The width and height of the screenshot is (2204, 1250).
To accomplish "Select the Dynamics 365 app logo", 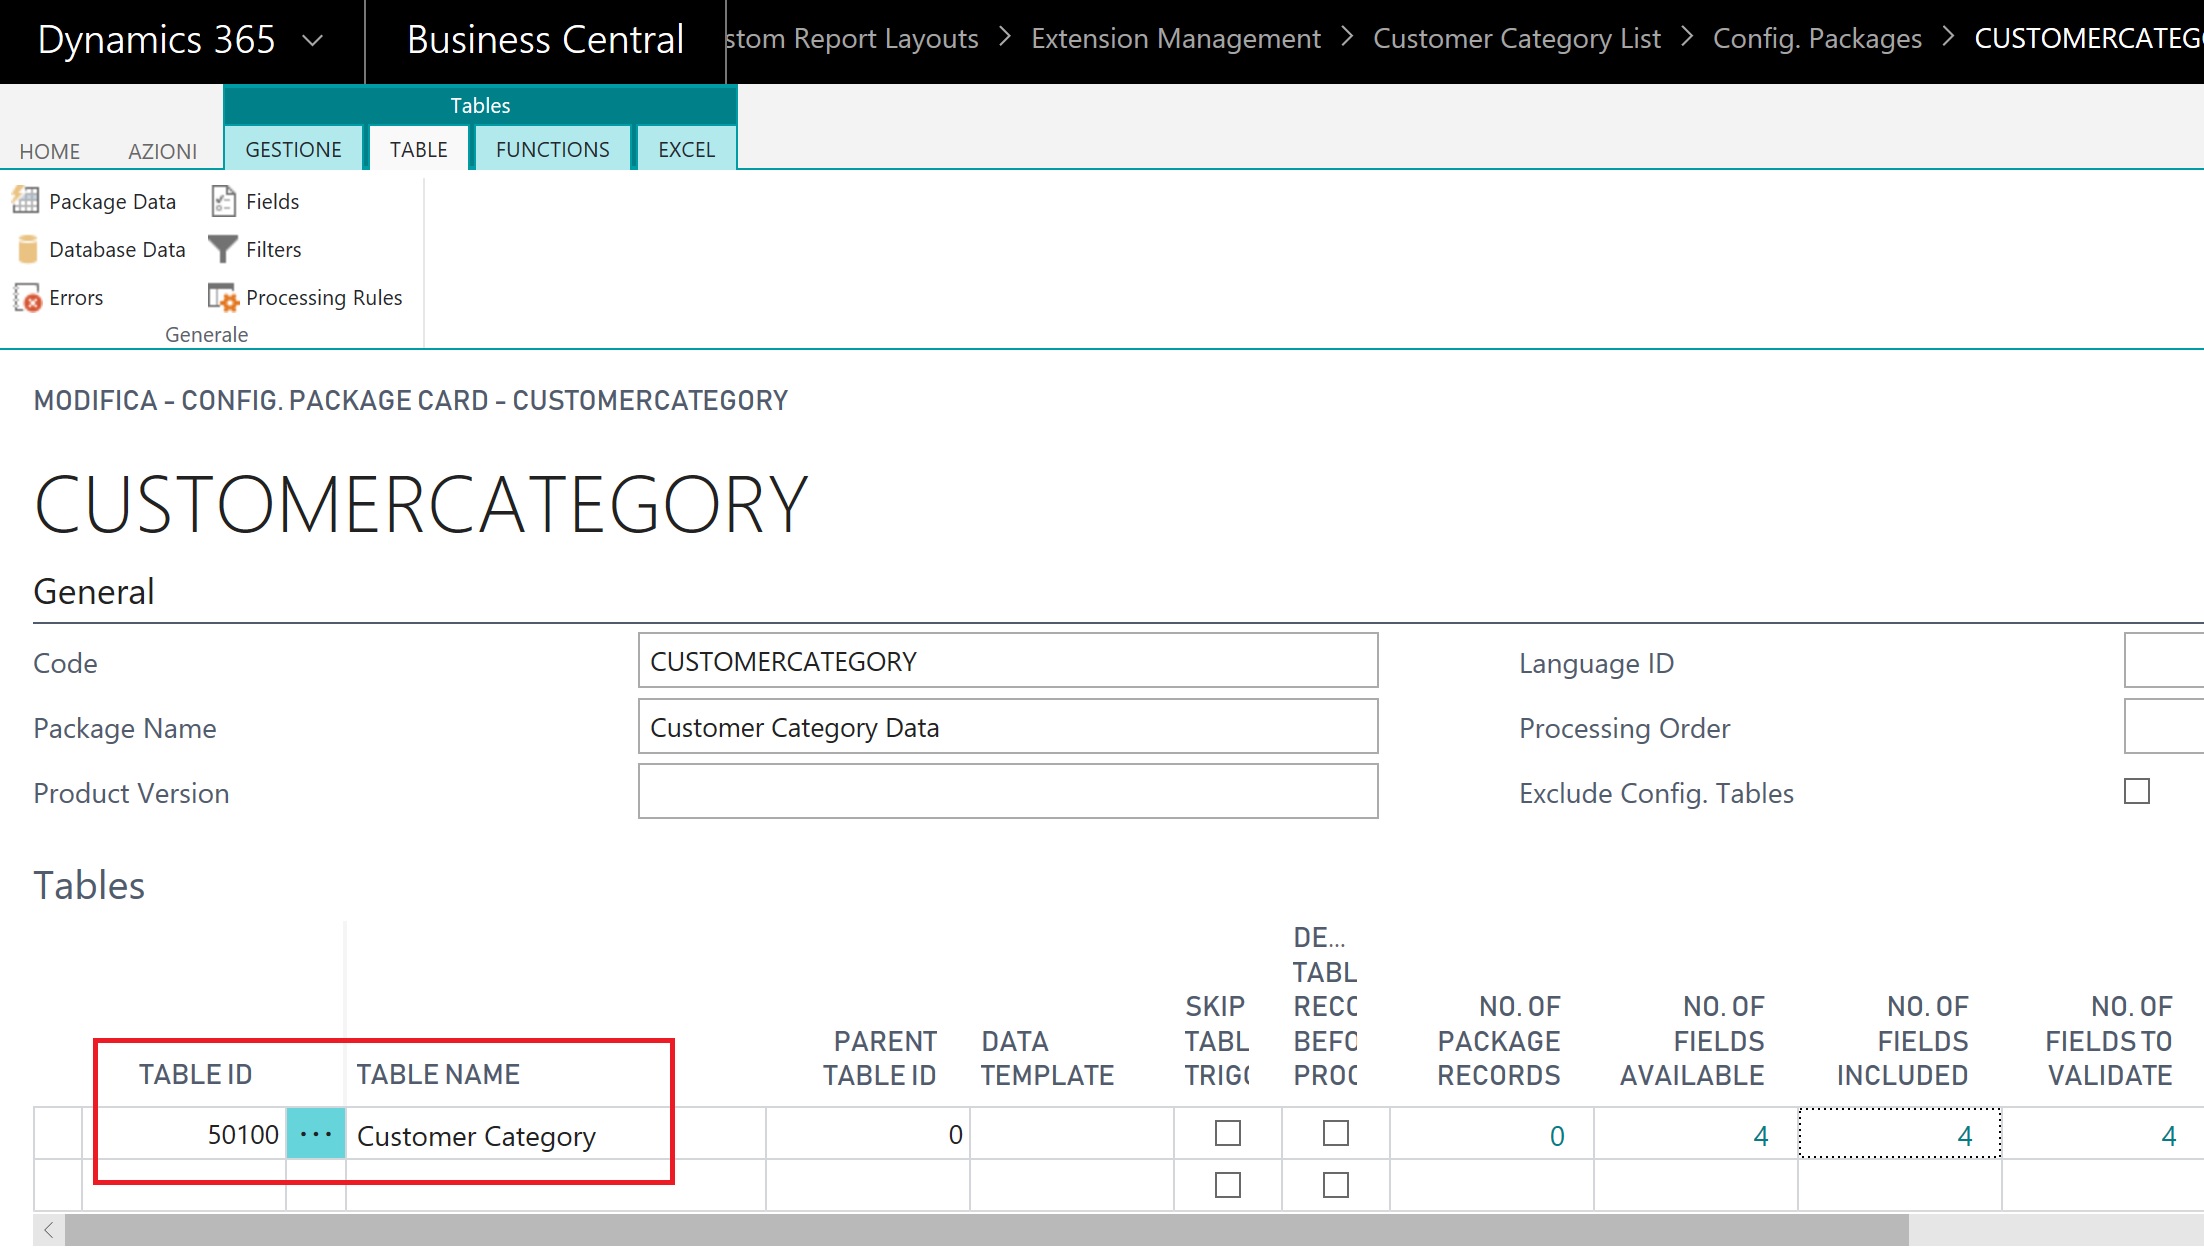I will click(x=156, y=40).
